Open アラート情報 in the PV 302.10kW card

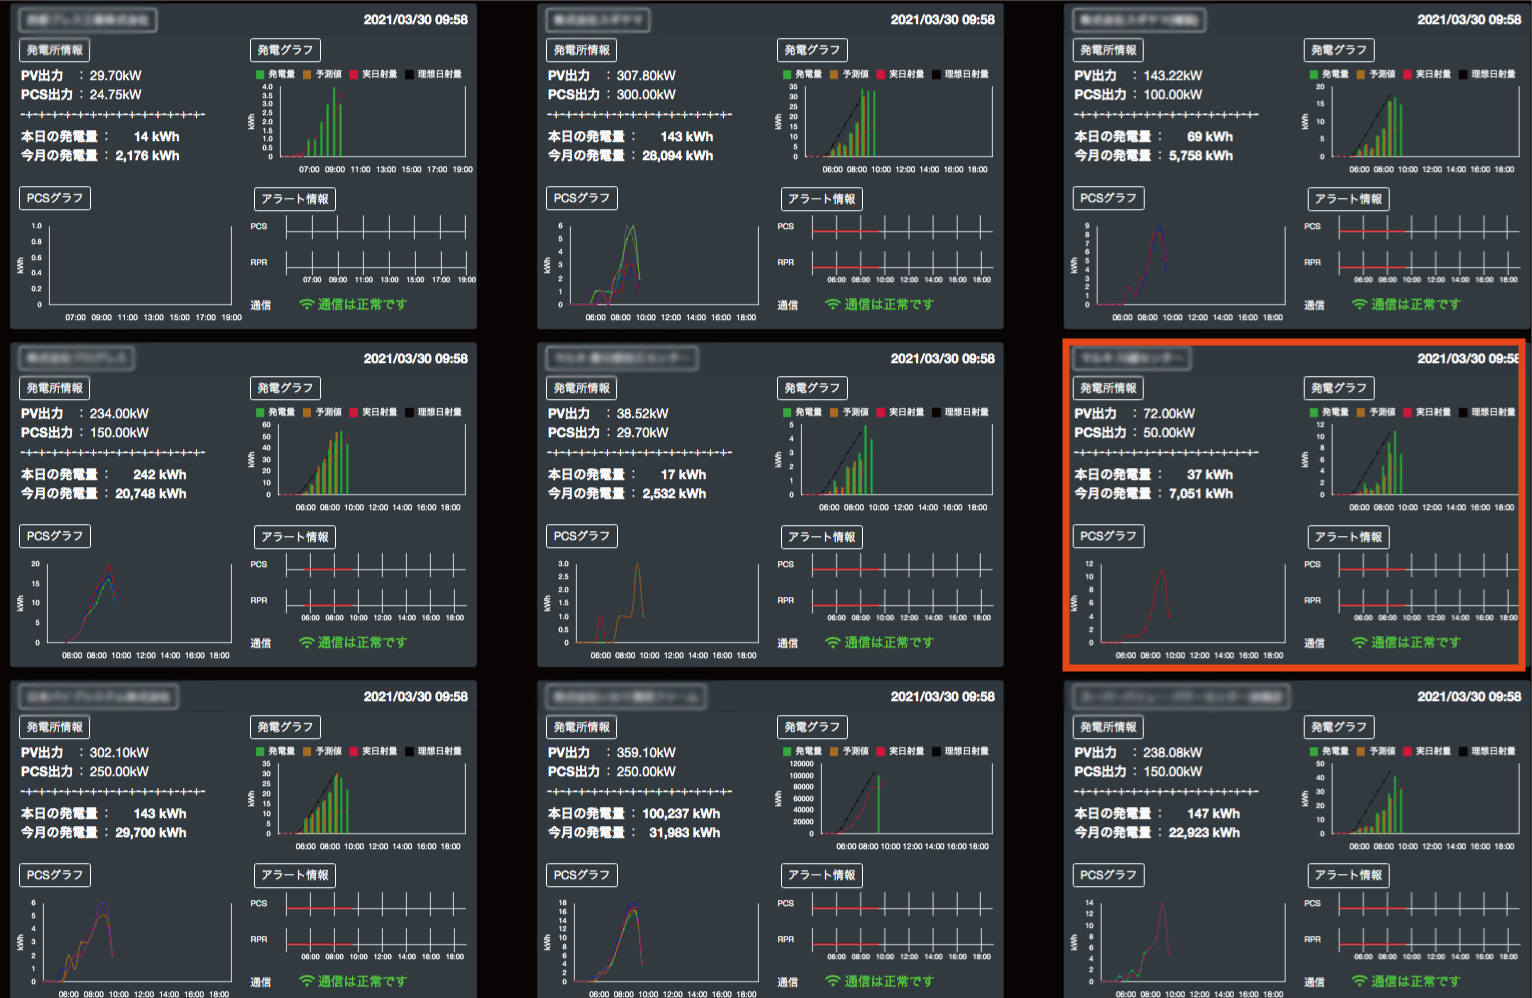(295, 876)
